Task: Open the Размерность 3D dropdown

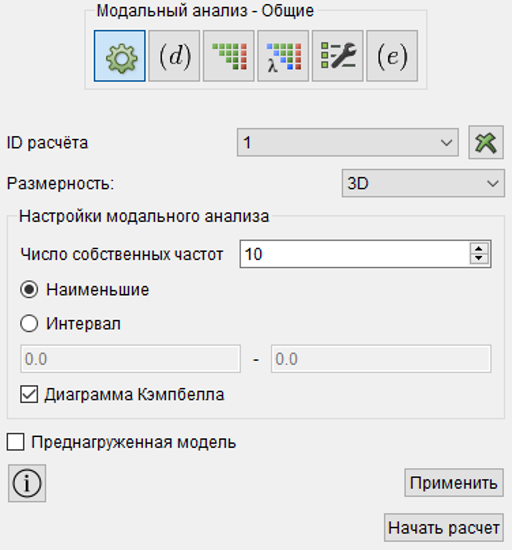Action: pos(423,183)
